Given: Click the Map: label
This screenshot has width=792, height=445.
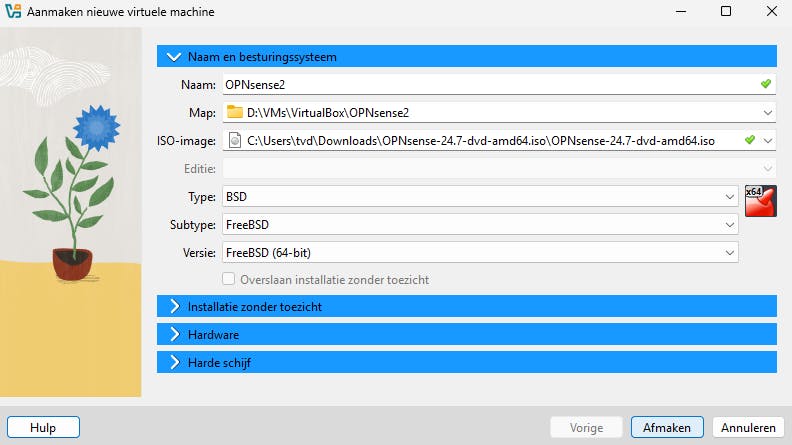Looking at the screenshot, I should [202, 113].
